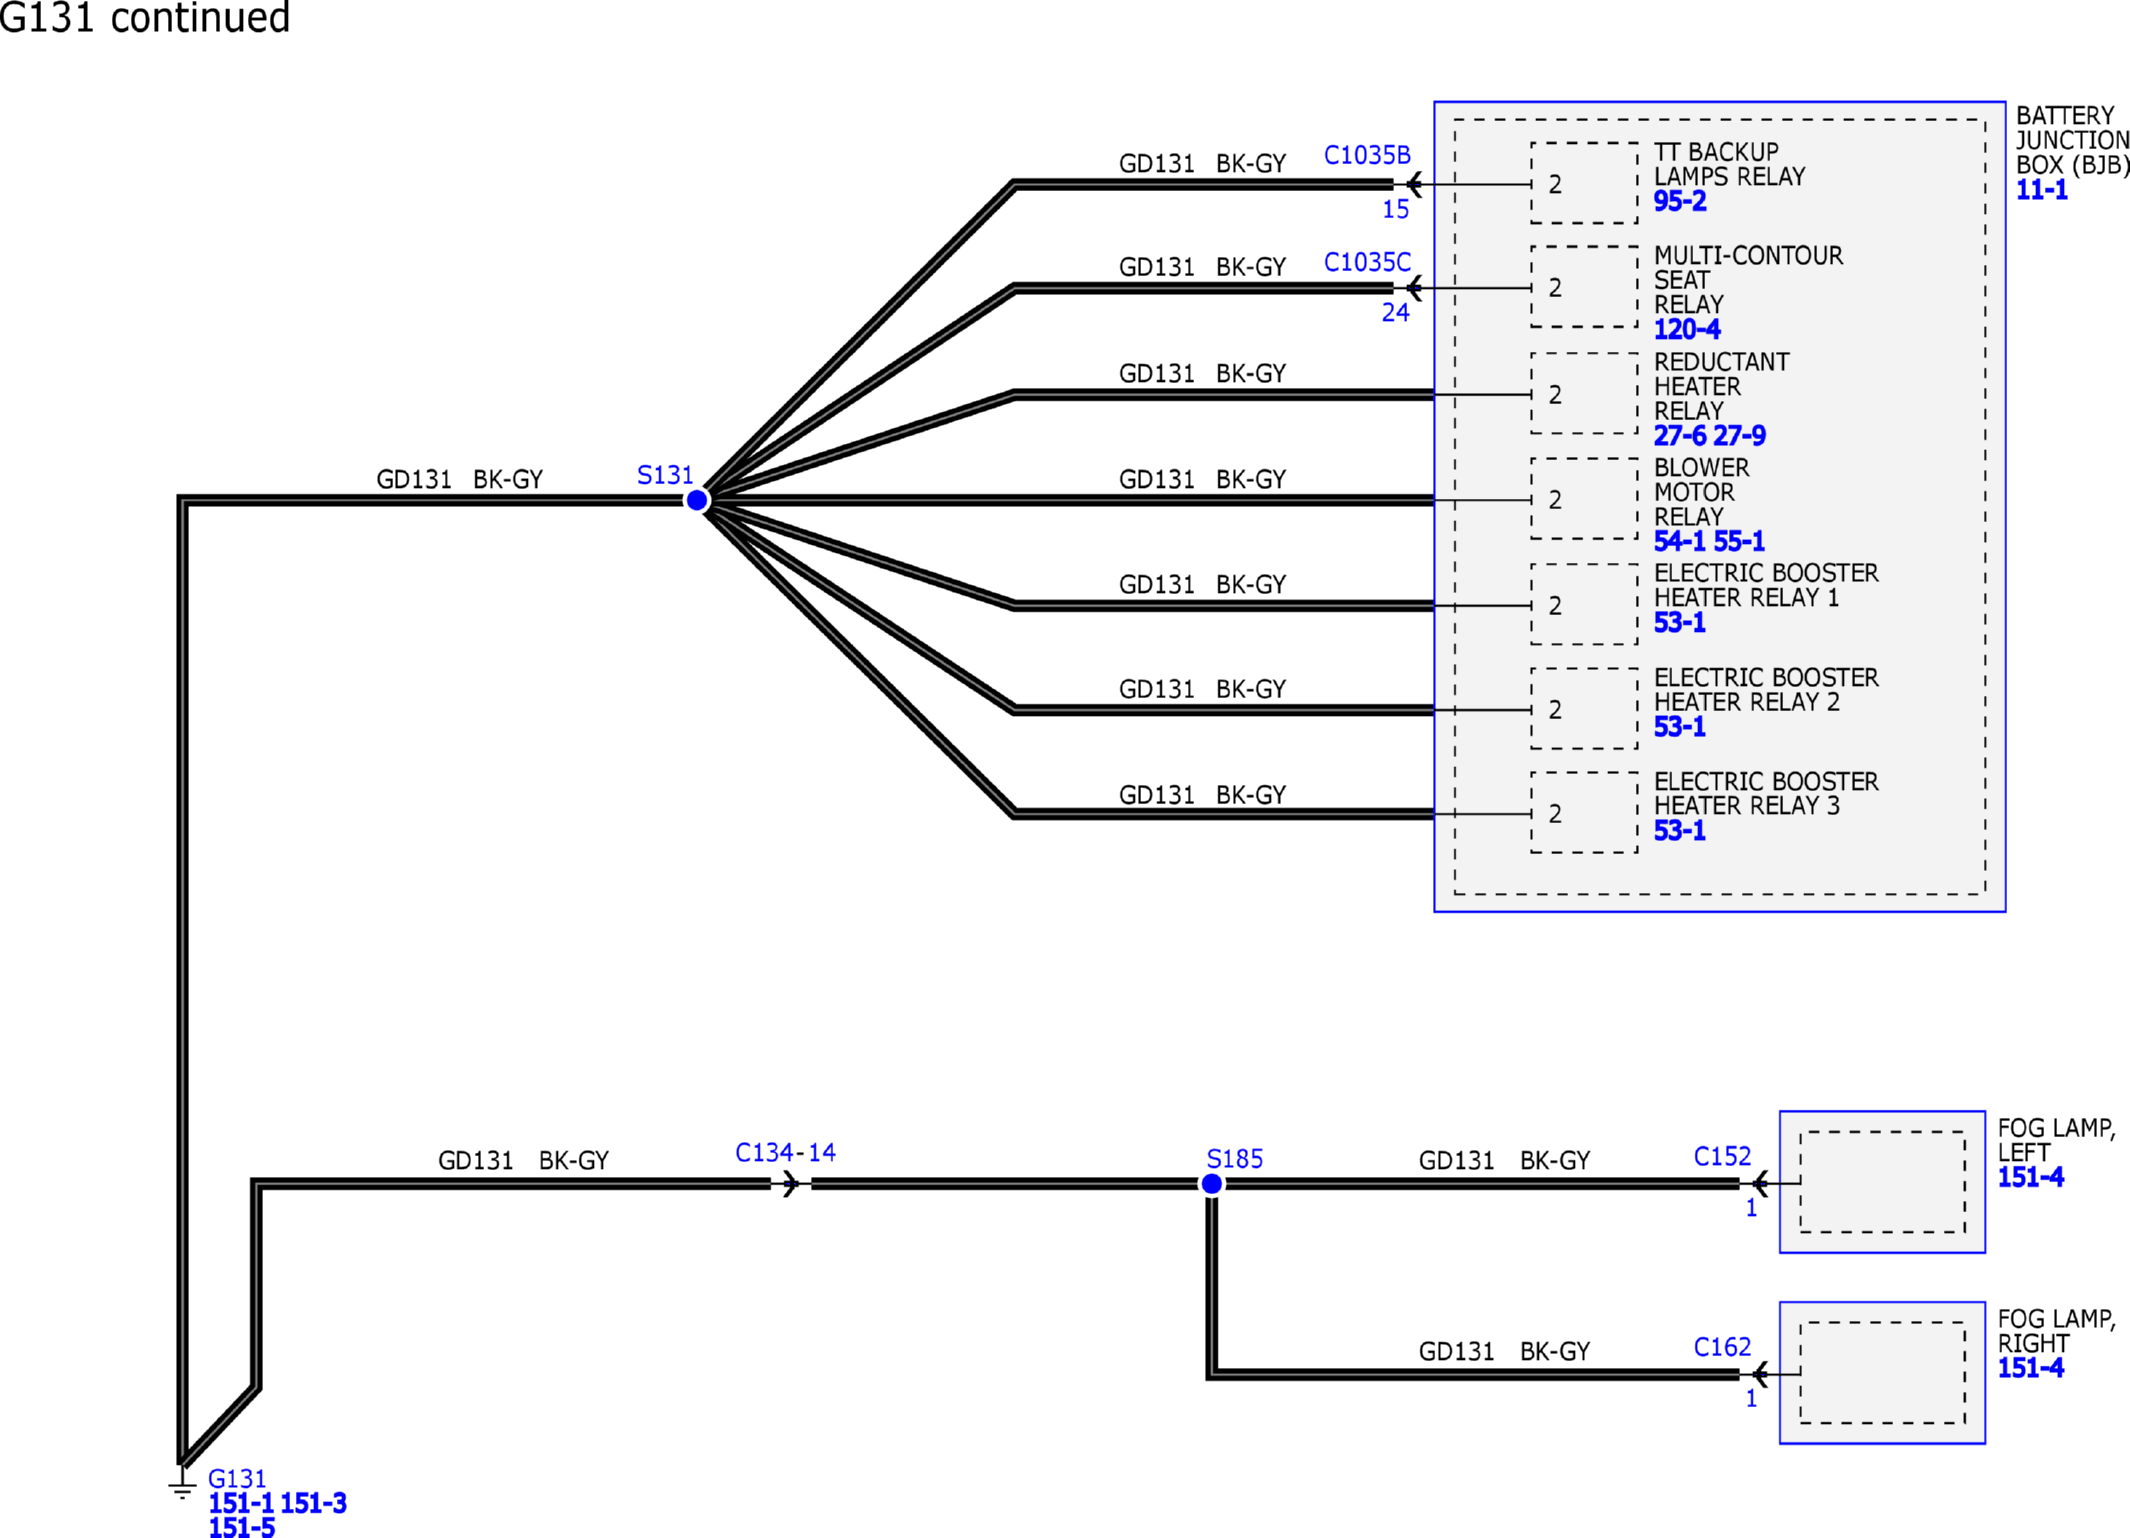This screenshot has height=1538, width=2130.
Task: Click the Fog Lamp, Right component box
Action: 1882,1373
